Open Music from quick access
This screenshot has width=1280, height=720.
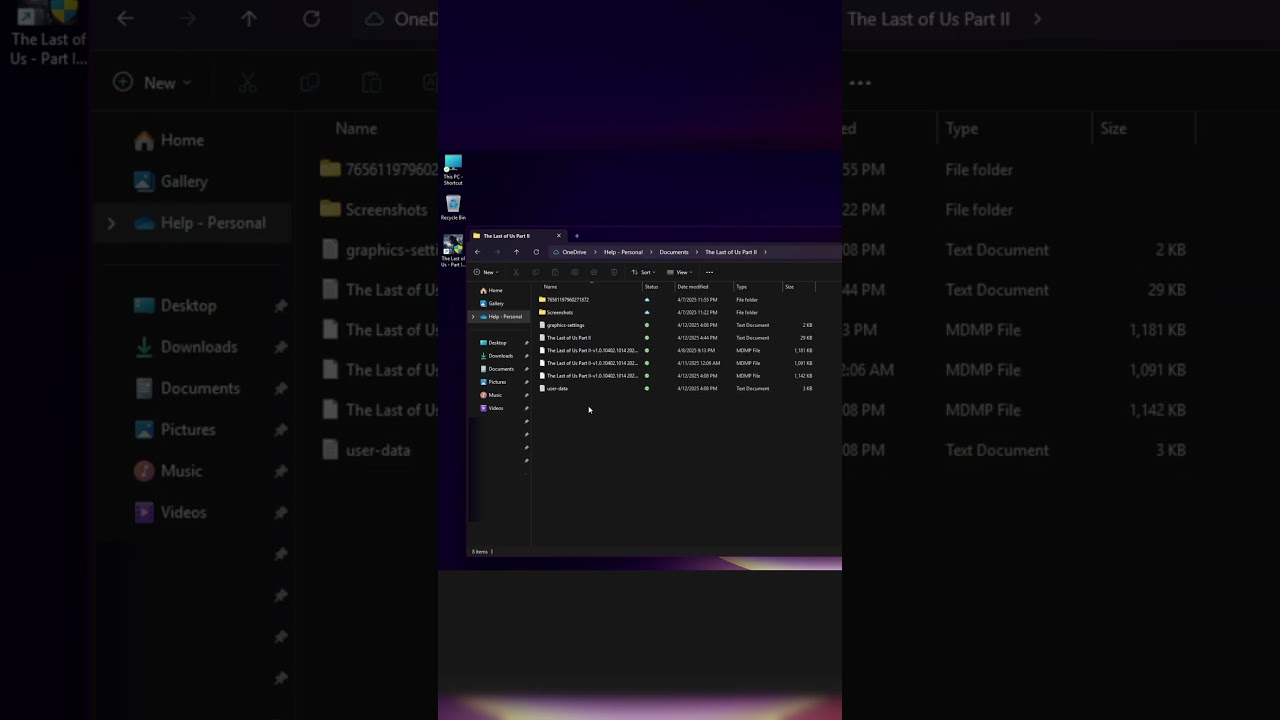495,395
